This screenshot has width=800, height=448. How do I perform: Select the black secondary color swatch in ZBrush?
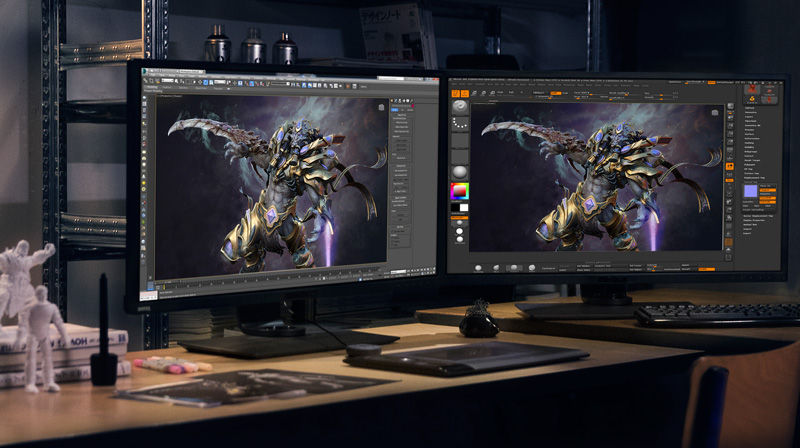(455, 207)
